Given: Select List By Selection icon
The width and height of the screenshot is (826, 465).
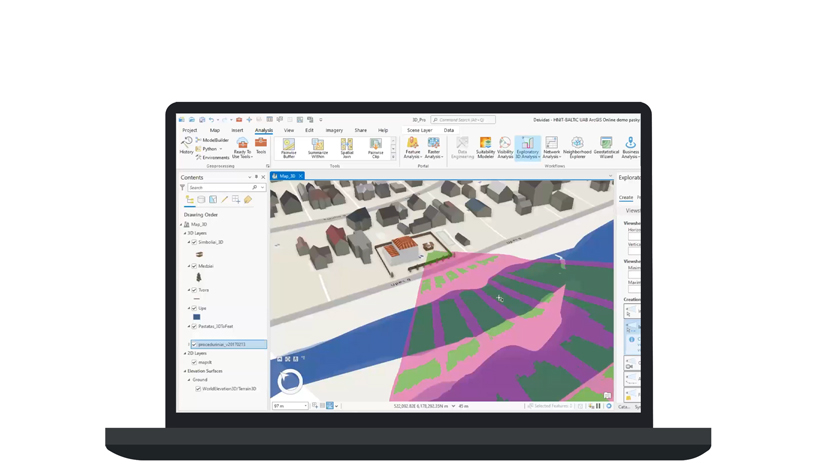Looking at the screenshot, I should click(213, 200).
